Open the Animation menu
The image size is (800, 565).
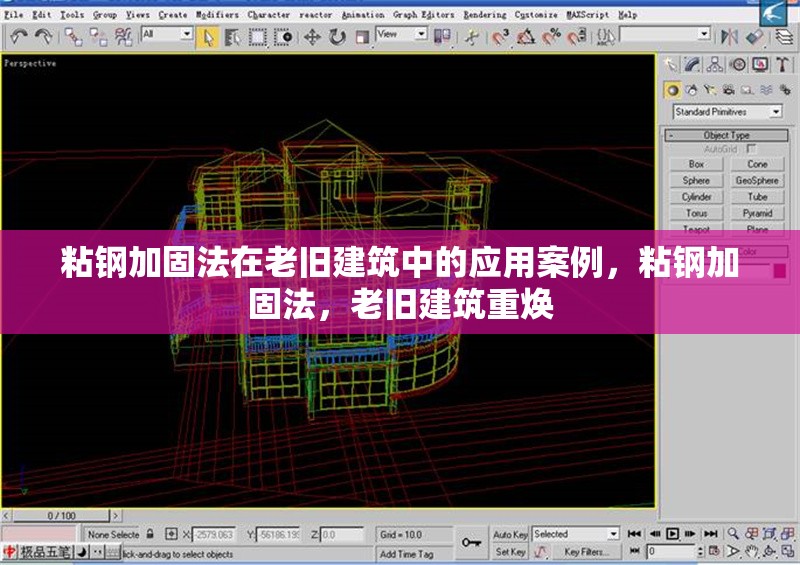coord(363,15)
